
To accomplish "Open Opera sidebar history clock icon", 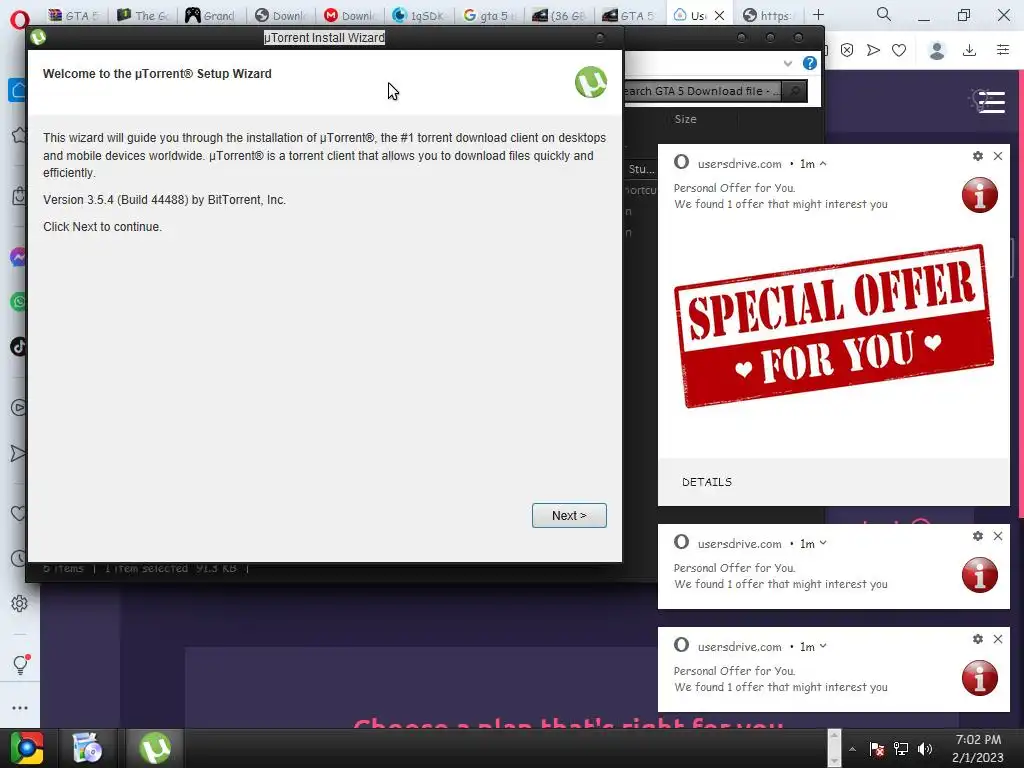I will pos(18,558).
